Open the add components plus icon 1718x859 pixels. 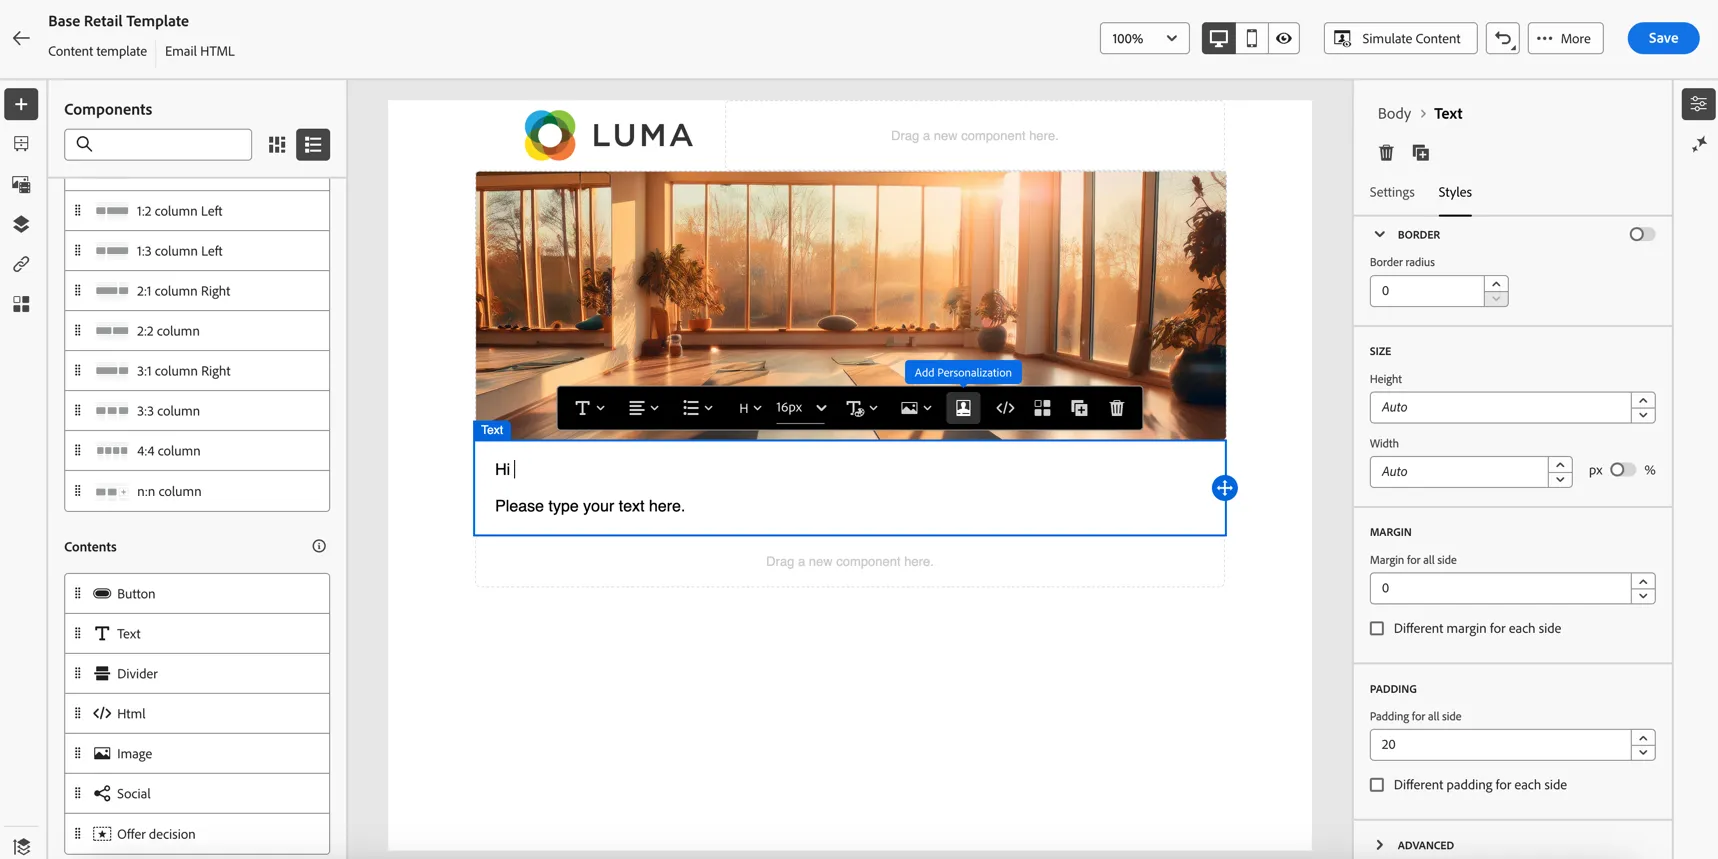tap(21, 104)
